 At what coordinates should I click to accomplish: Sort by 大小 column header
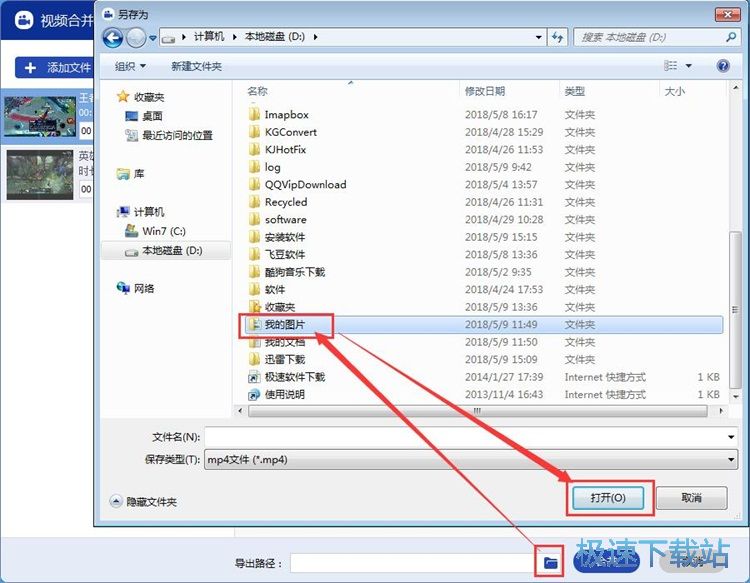674,91
